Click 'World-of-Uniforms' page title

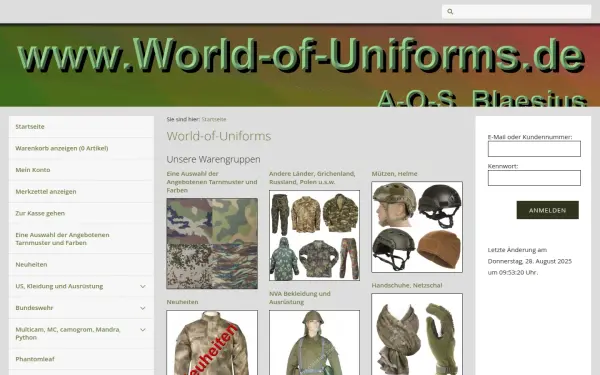coord(218,136)
